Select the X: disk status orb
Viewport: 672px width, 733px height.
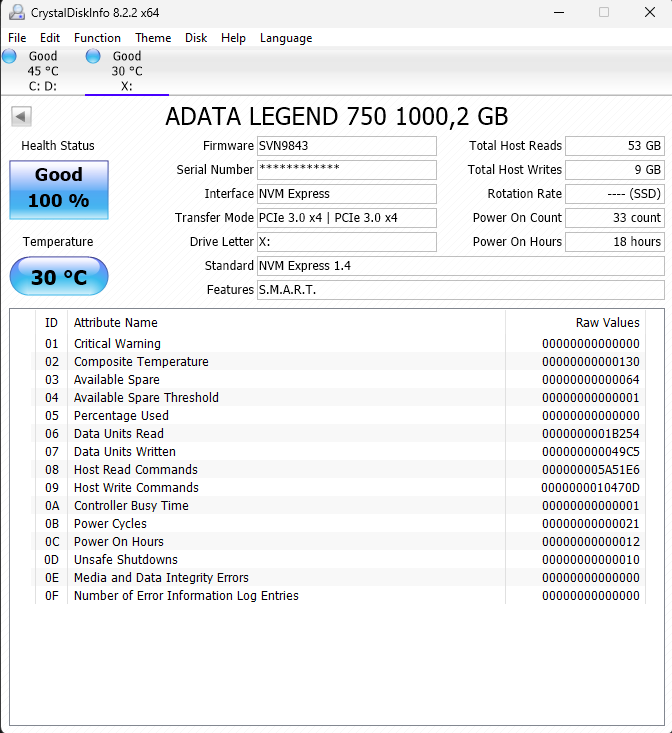[93, 56]
